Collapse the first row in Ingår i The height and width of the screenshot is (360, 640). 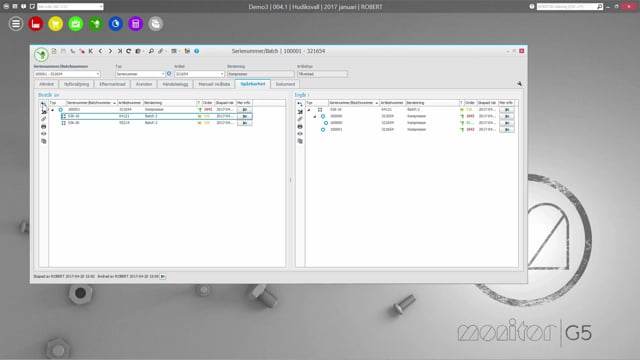pyautogui.click(x=309, y=110)
